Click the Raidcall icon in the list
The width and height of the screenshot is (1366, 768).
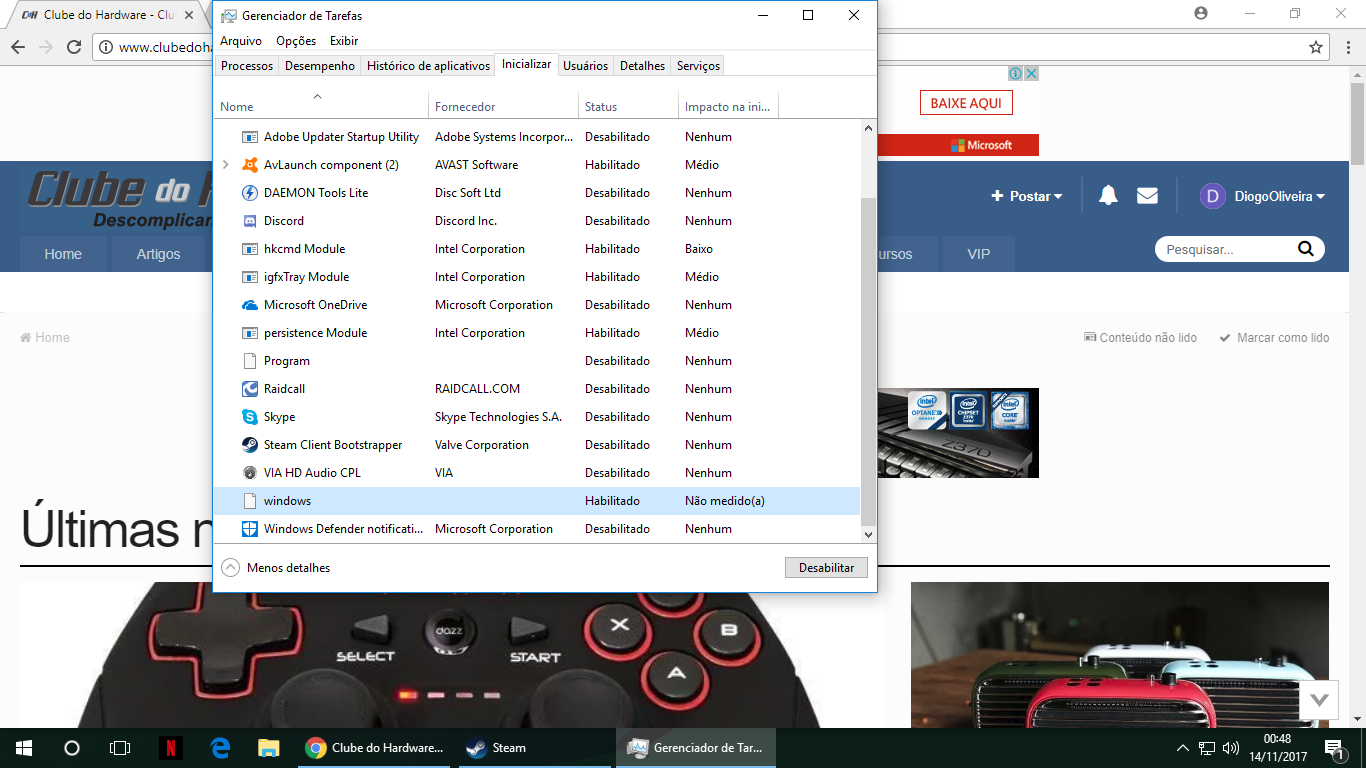click(250, 389)
